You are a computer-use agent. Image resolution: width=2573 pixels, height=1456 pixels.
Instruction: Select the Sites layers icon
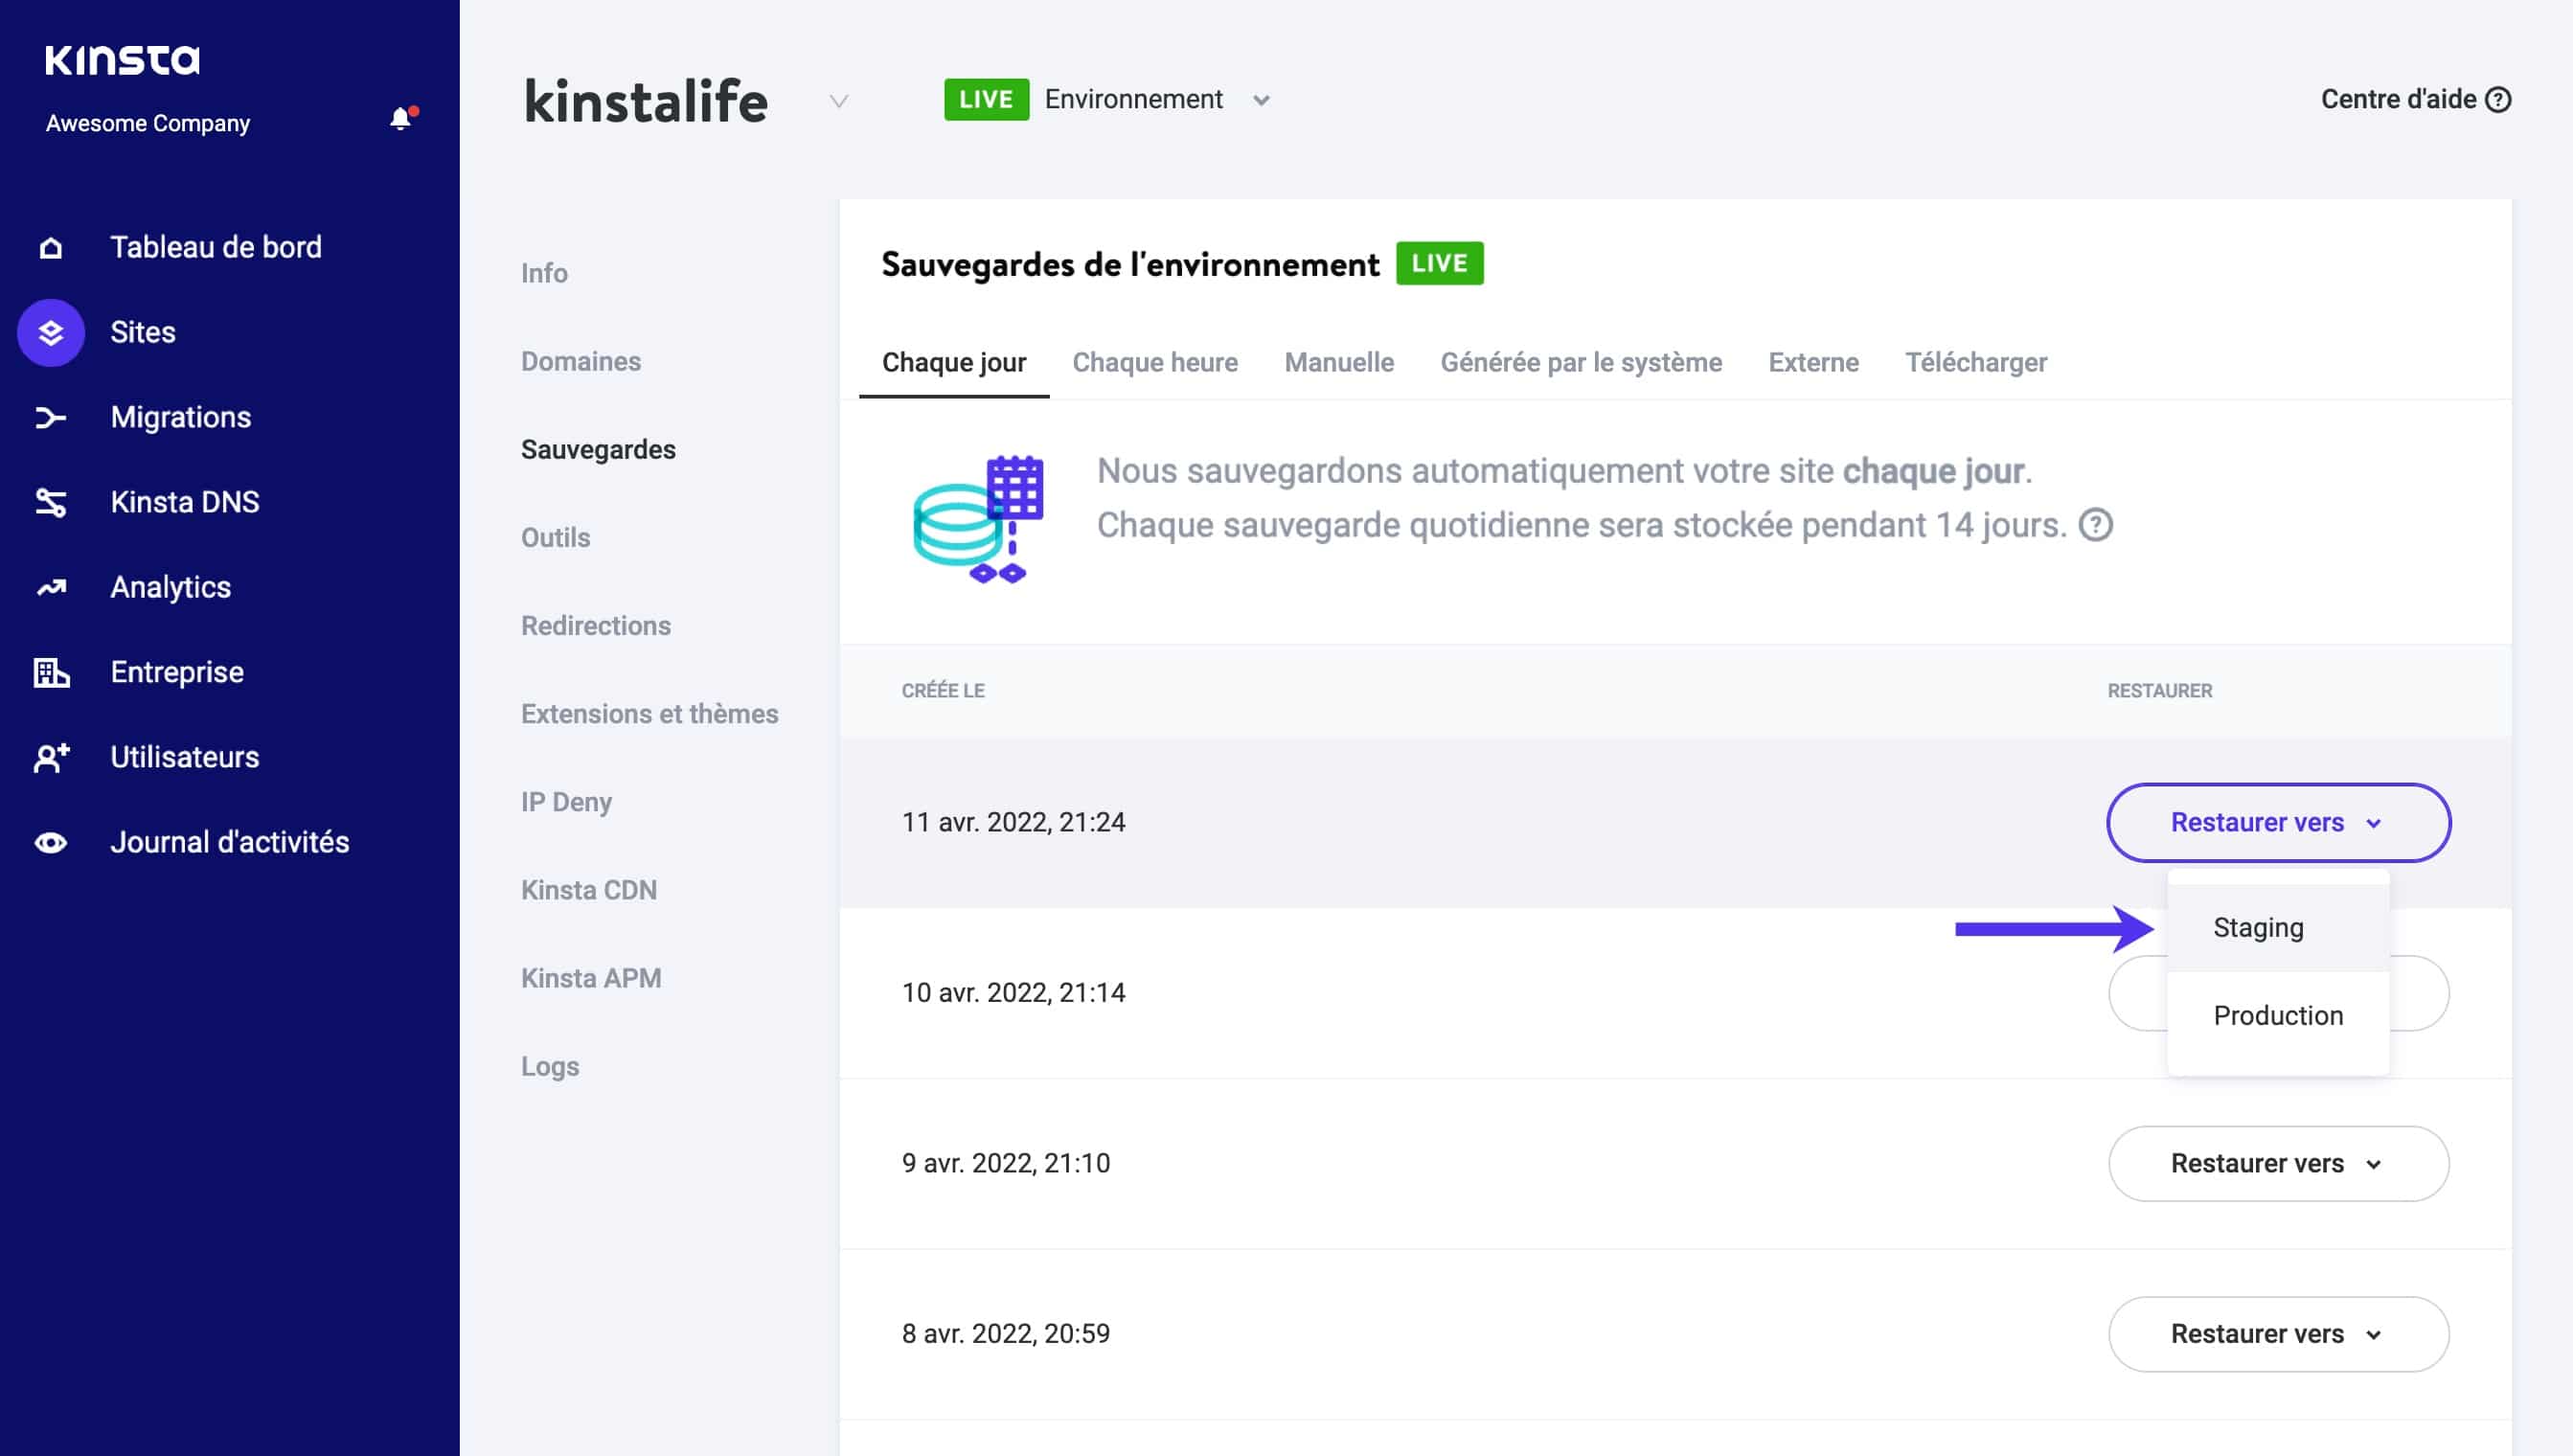[50, 332]
